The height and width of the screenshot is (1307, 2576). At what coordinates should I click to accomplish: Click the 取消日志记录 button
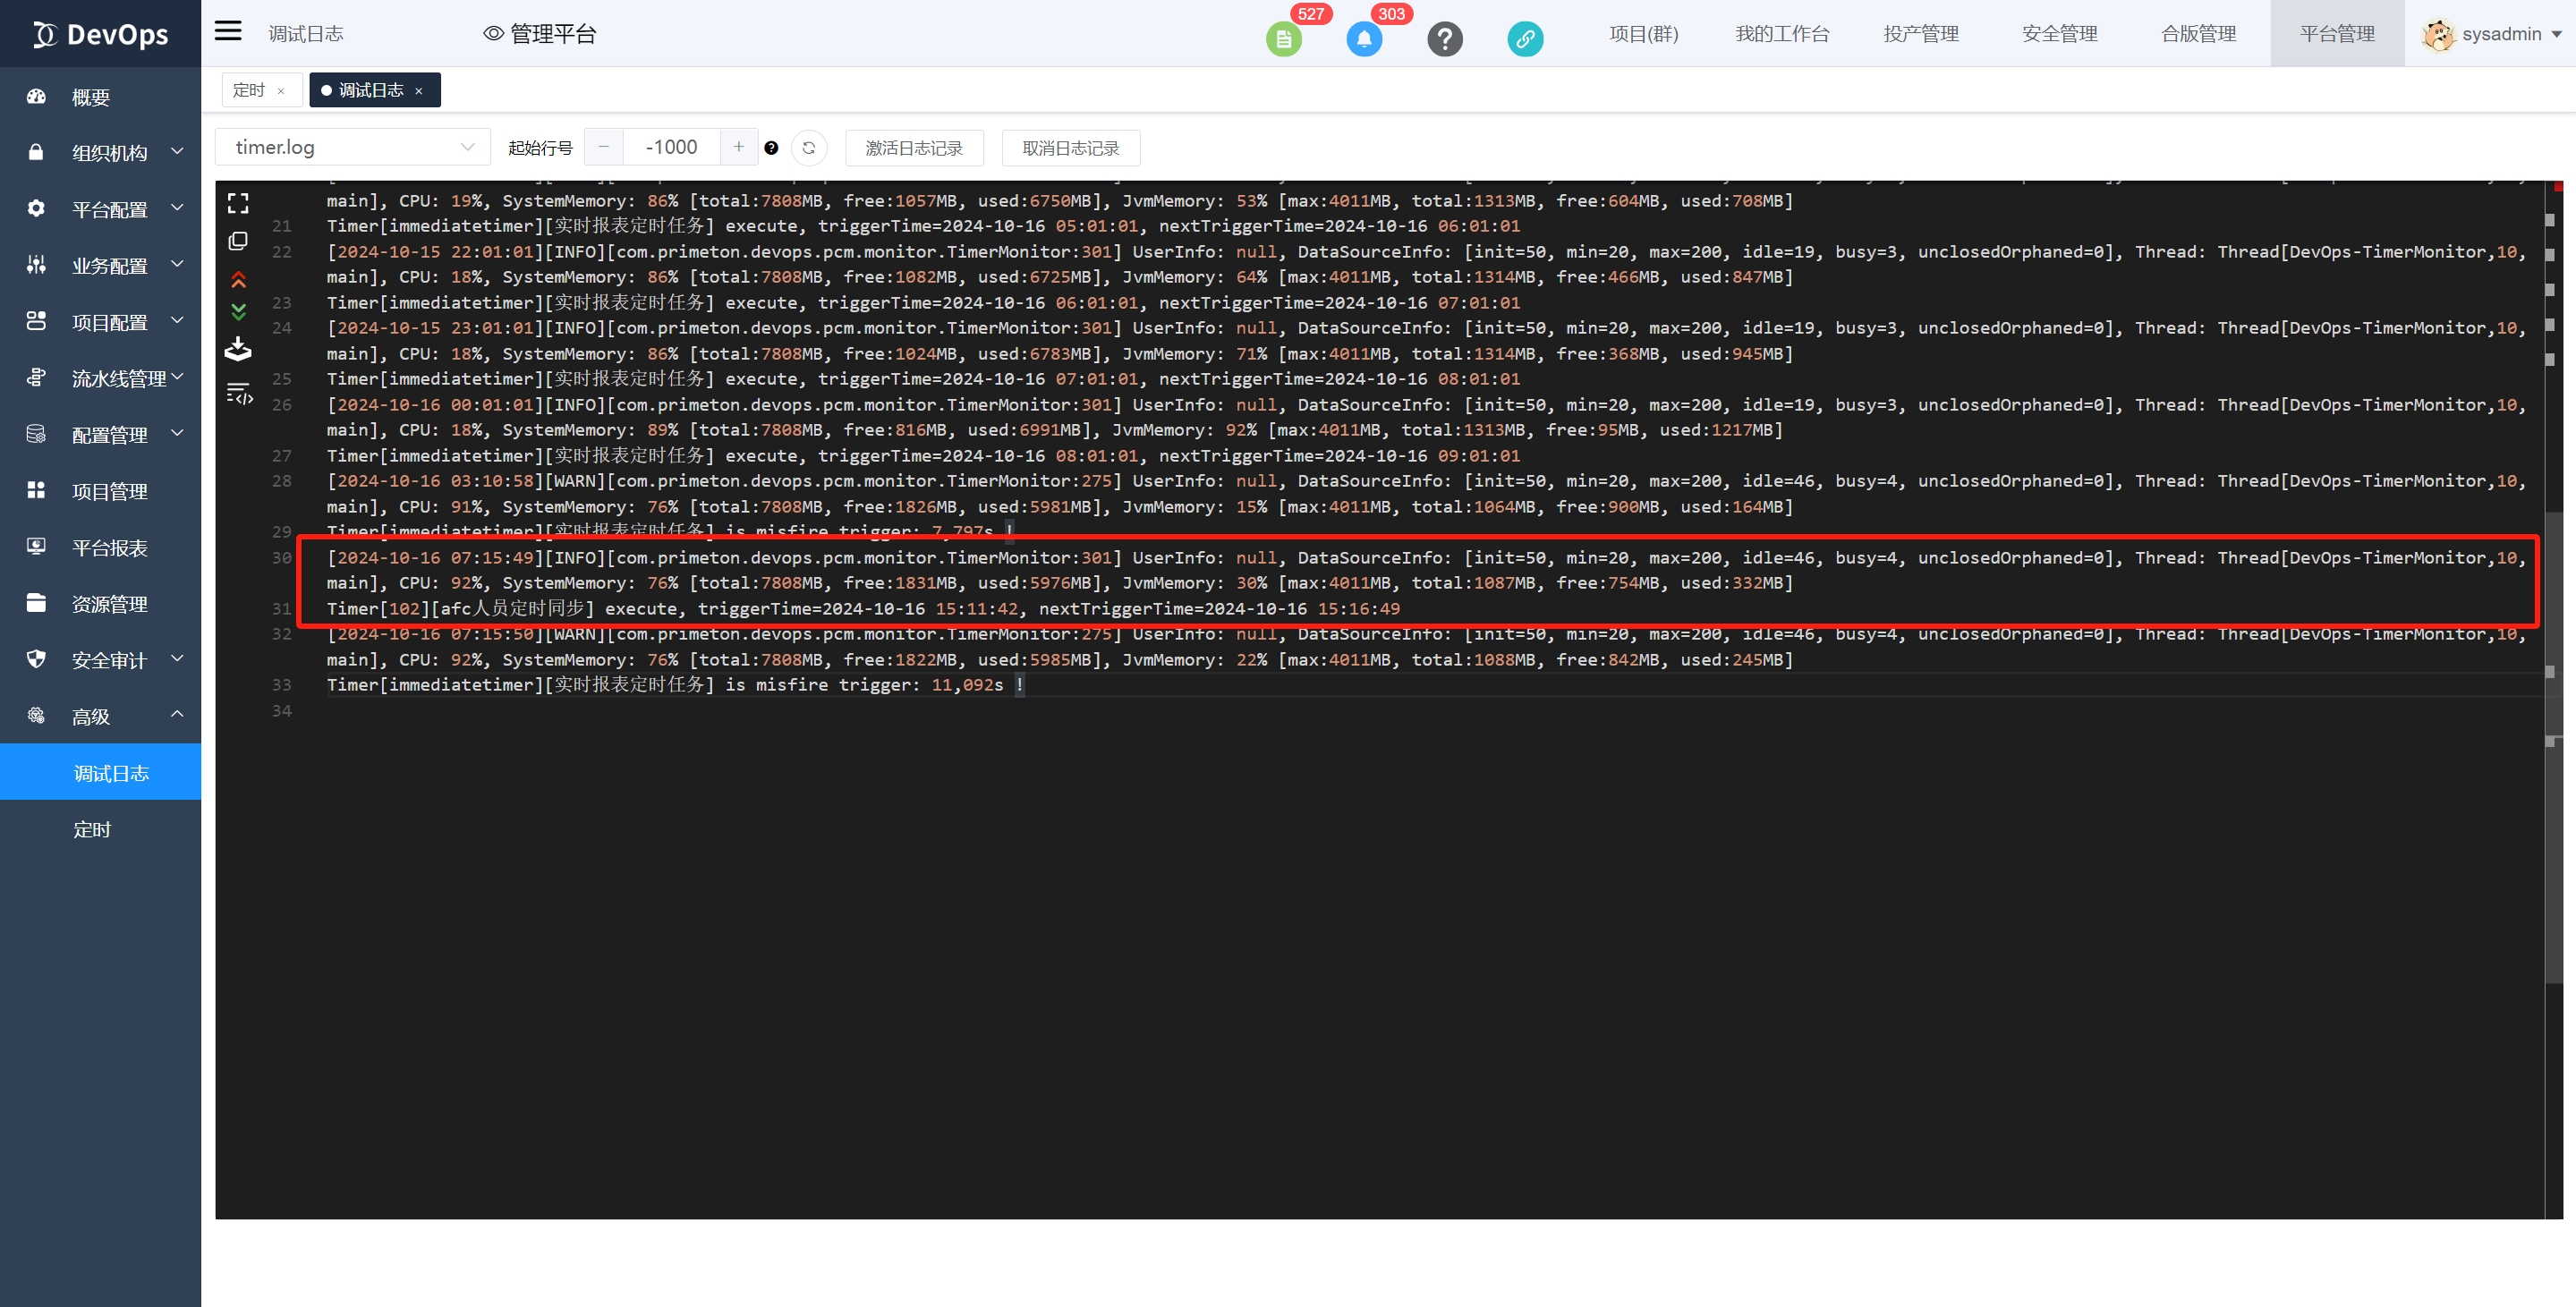[1070, 148]
